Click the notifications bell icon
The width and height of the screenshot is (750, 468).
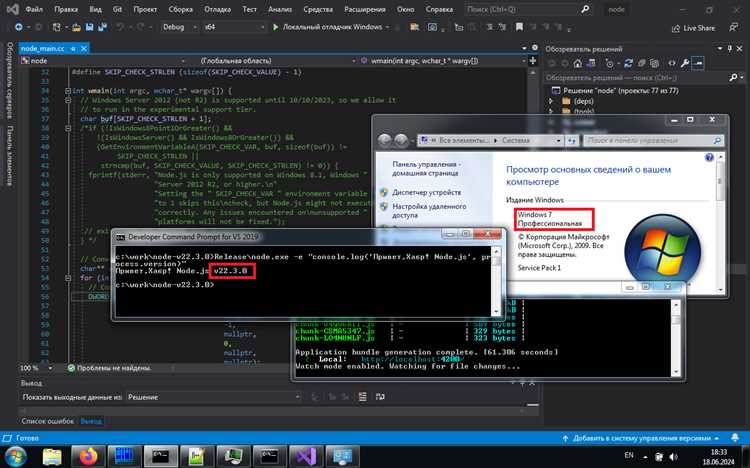pyautogui.click(x=735, y=438)
